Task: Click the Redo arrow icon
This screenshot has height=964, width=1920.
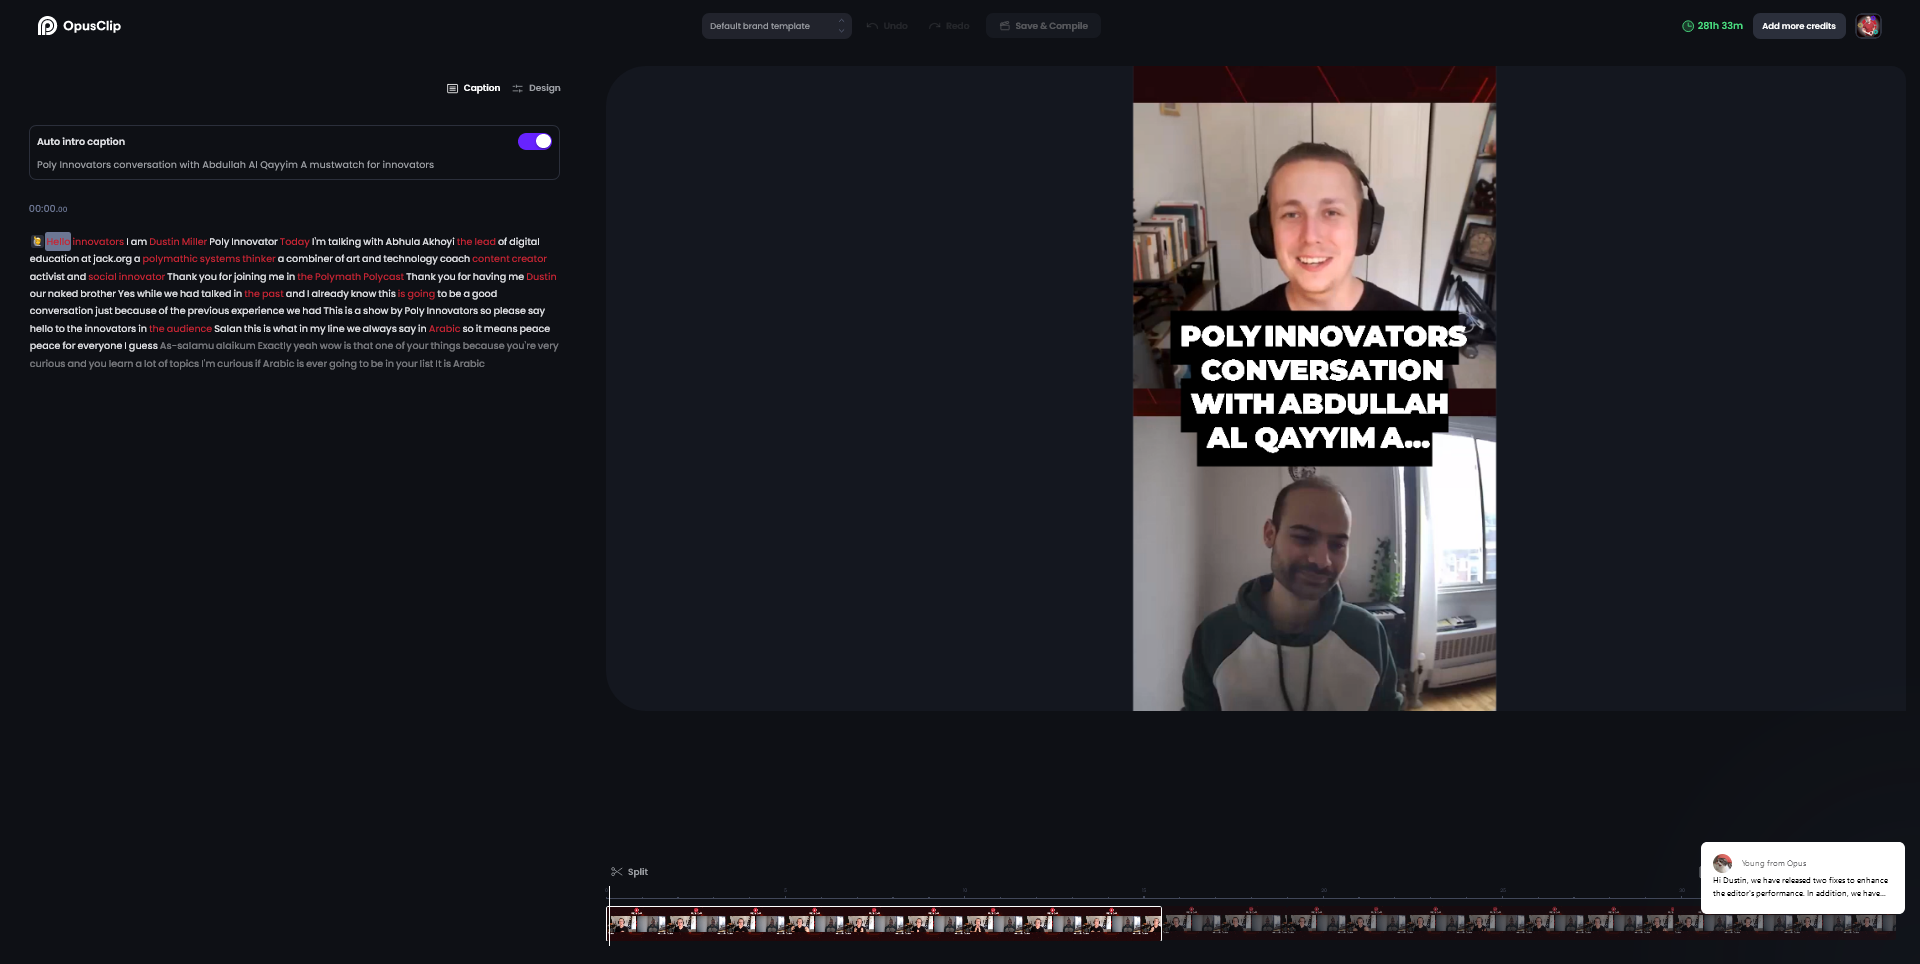Action: point(934,26)
